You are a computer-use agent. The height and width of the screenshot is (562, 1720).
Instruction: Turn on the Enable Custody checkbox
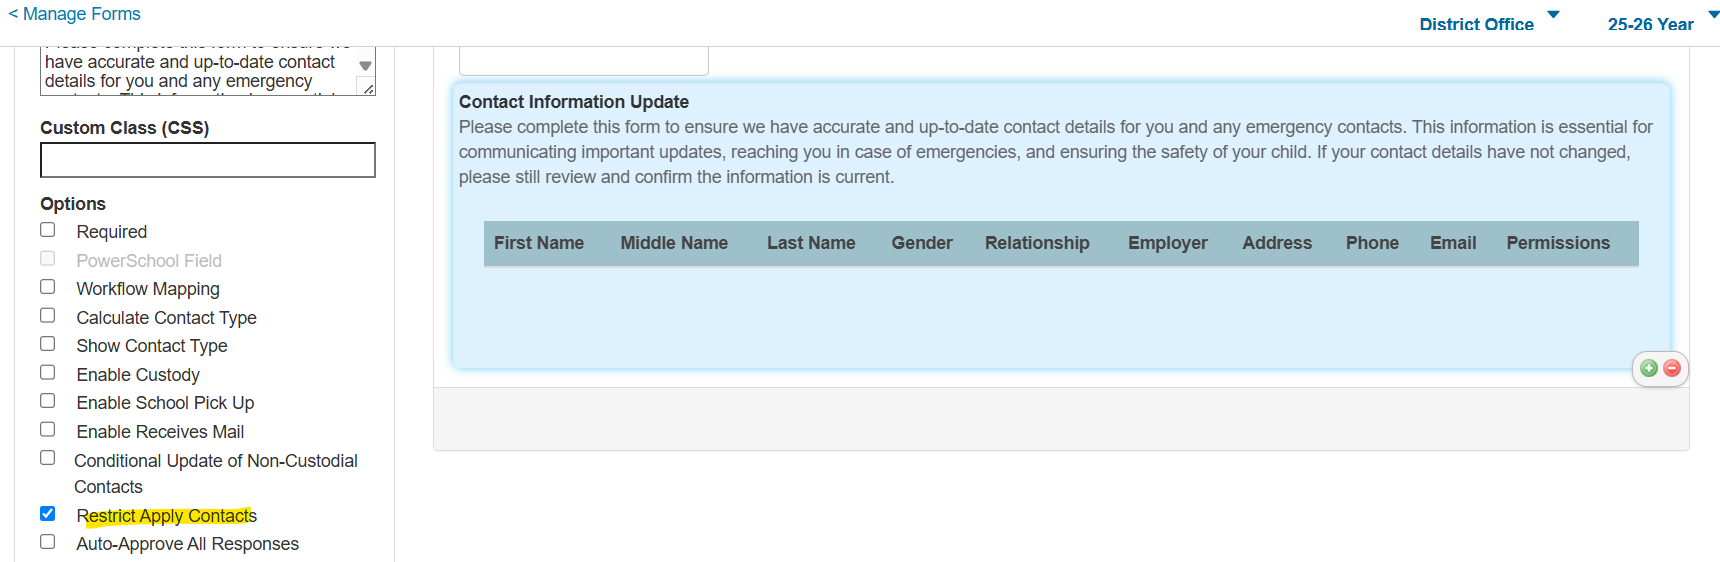(x=48, y=373)
